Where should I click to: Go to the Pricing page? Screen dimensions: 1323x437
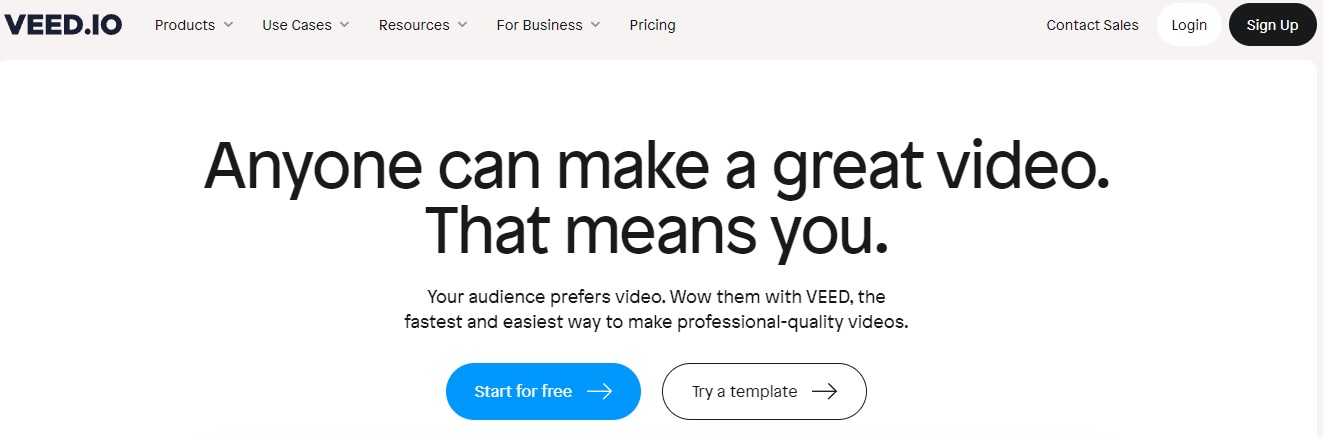[x=652, y=25]
